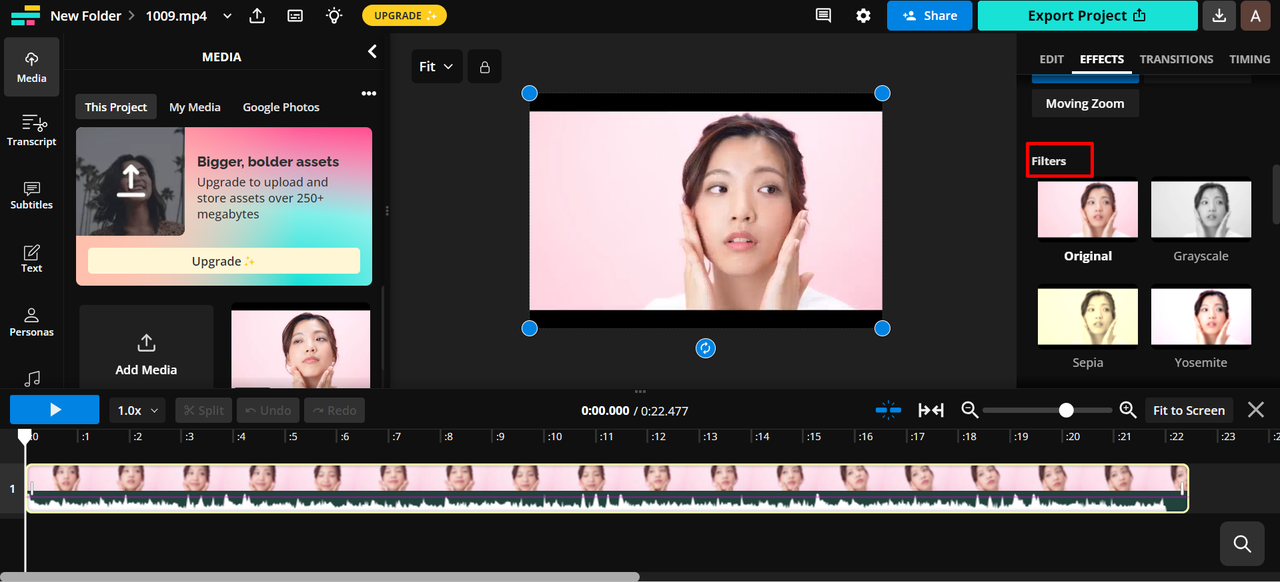
Task: Collapse the Media panel with the chevron
Action: tap(372, 51)
